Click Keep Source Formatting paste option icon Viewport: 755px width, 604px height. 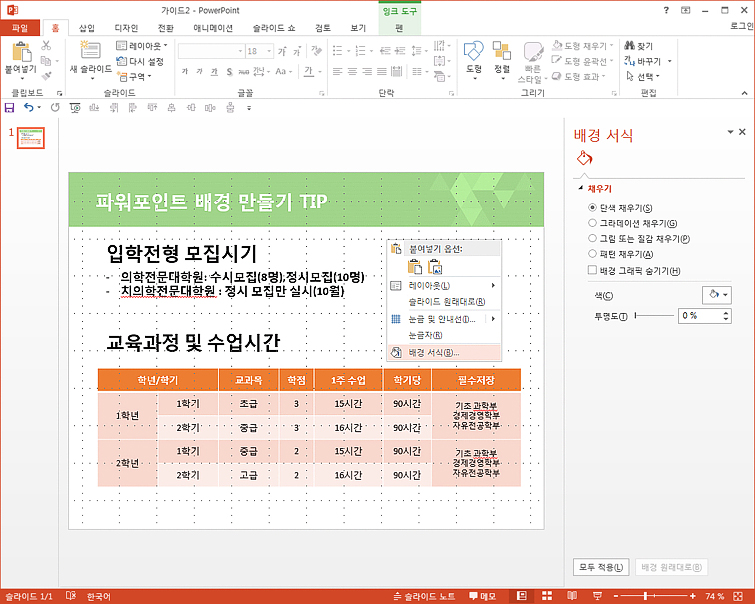tap(415, 266)
